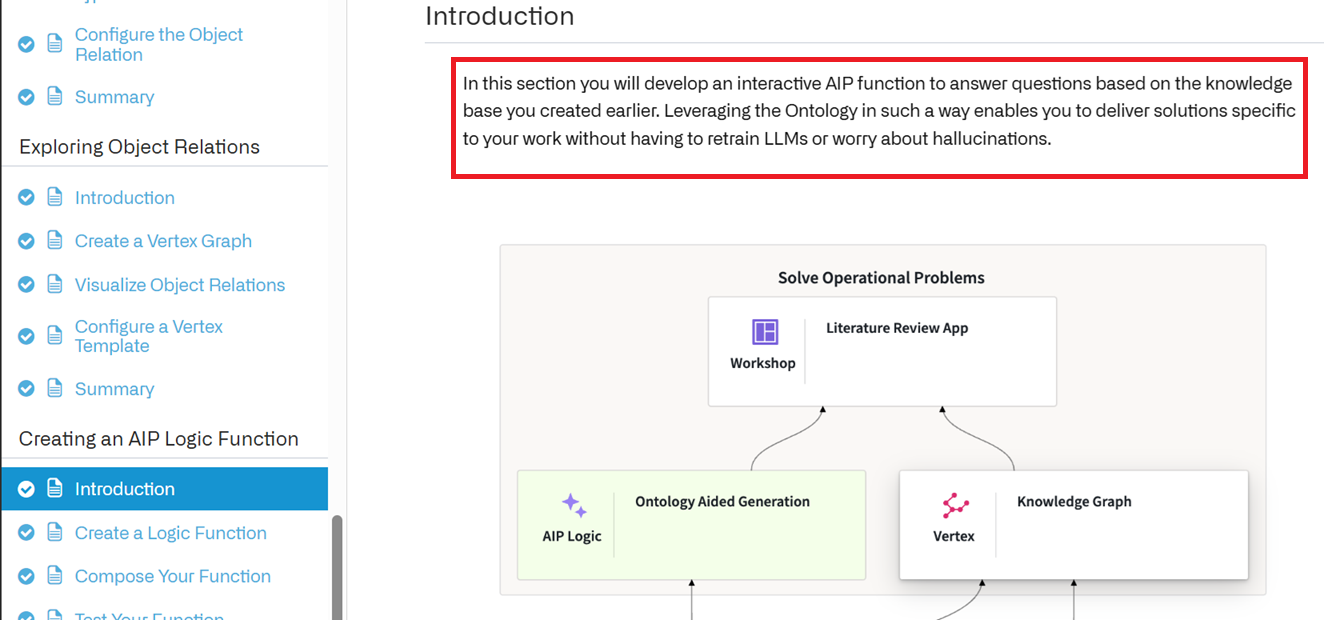This screenshot has height=620, width=1324.
Task: Click document icon beside Compose Your Function
Action: 55,576
